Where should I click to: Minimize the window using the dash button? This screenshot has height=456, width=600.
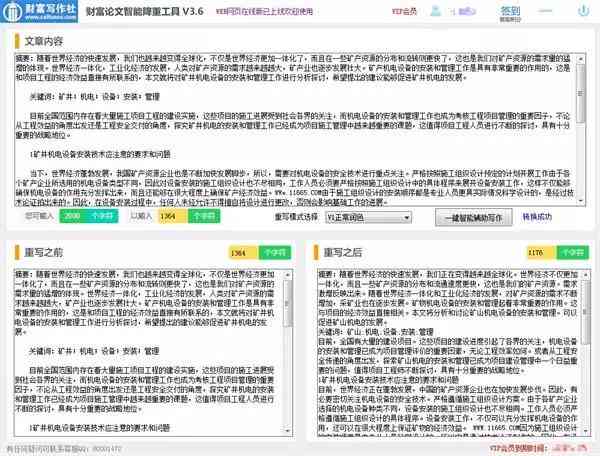tap(545, 11)
